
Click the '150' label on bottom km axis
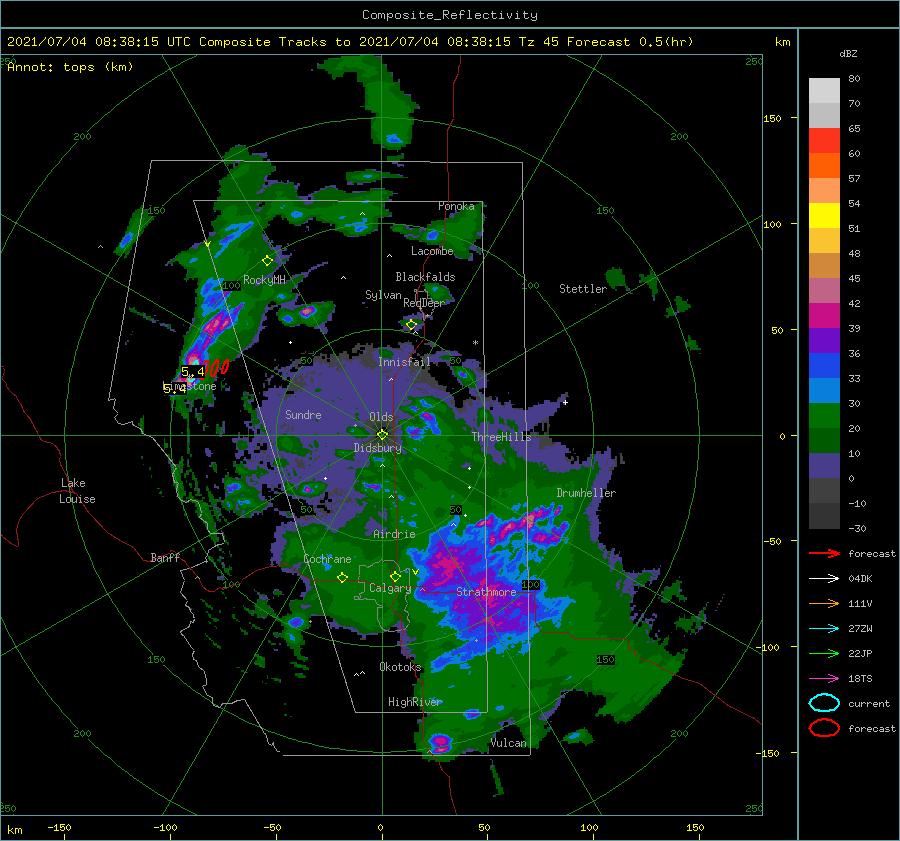pos(695,827)
